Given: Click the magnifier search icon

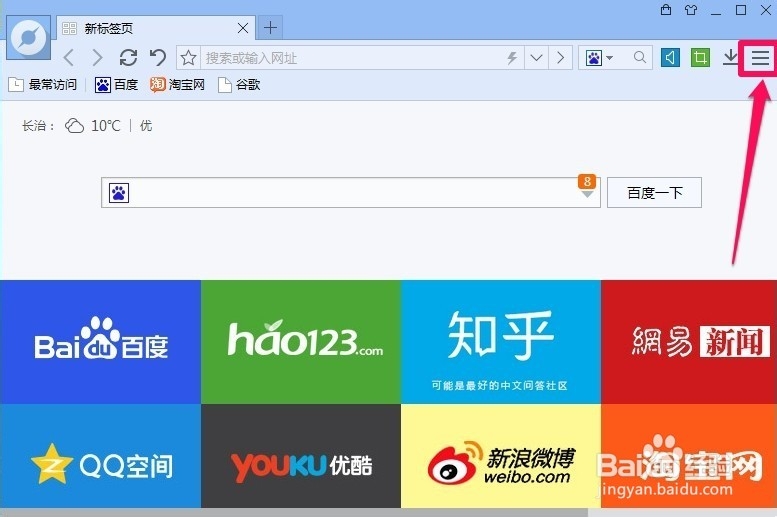Looking at the screenshot, I should tap(640, 57).
